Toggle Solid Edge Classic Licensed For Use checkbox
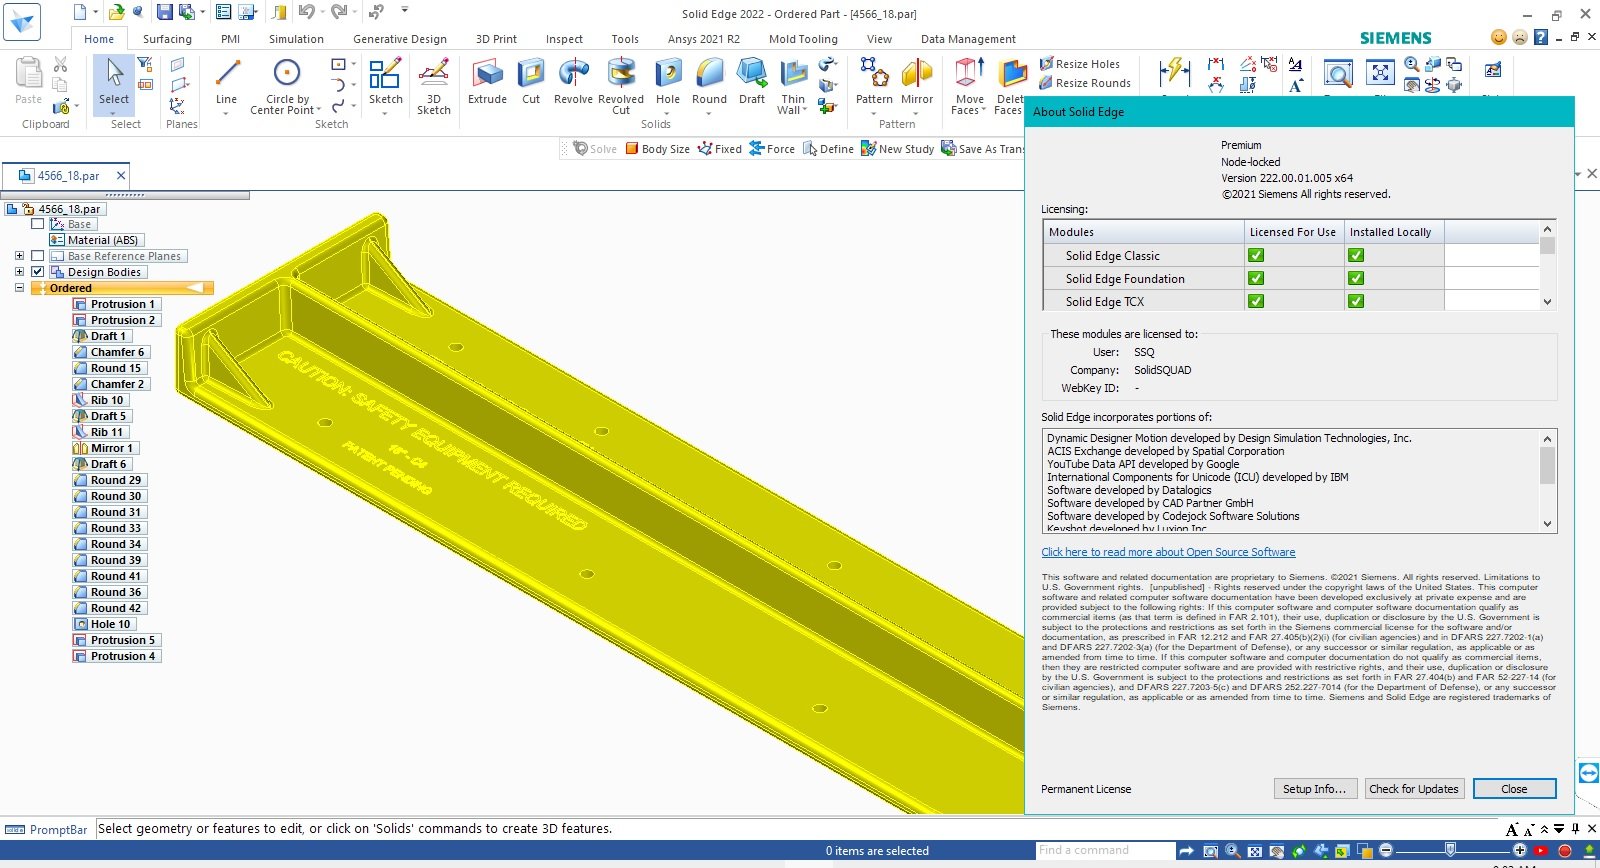 pos(1256,255)
